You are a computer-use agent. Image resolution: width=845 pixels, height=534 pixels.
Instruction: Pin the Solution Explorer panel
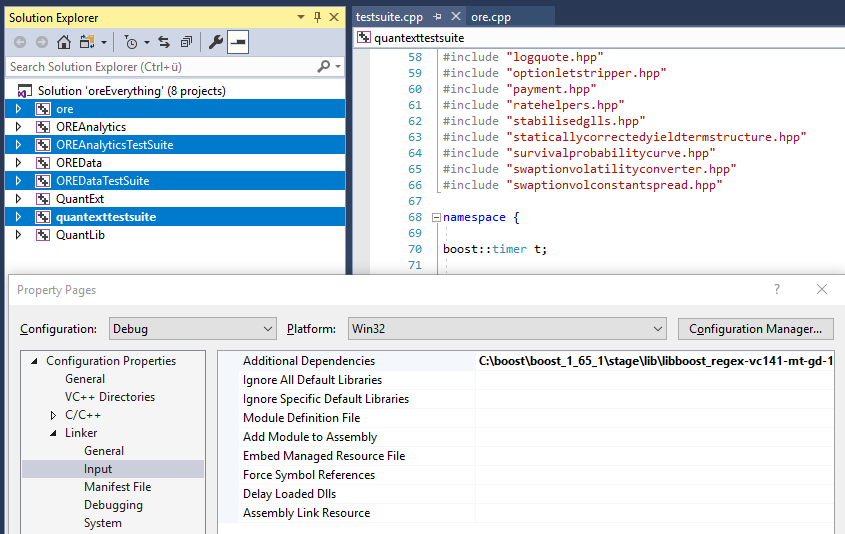coord(318,17)
